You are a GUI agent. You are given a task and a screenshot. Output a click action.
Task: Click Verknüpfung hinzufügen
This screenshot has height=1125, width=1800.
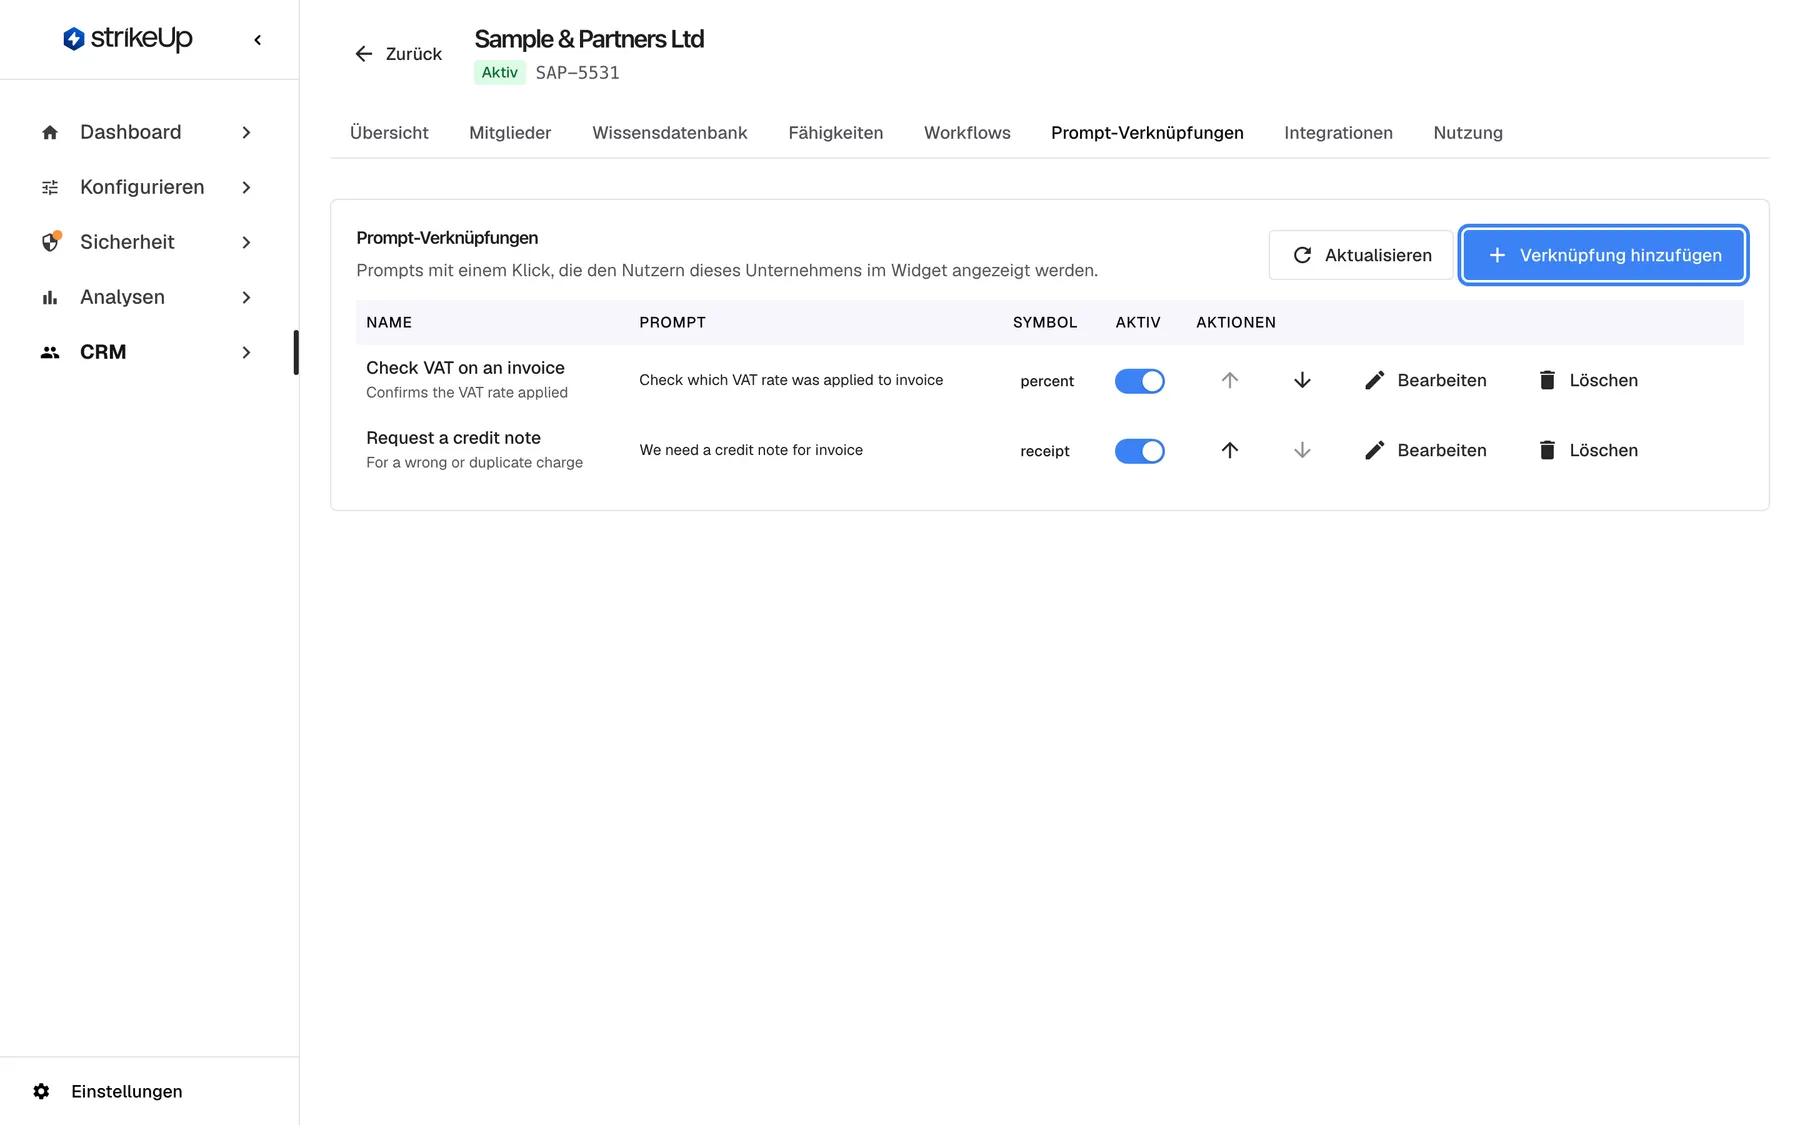[1604, 255]
